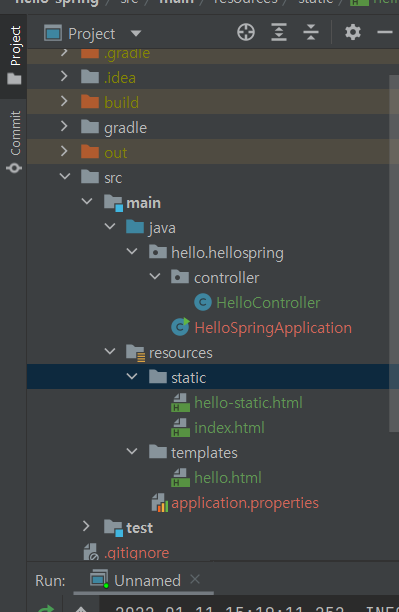This screenshot has height=612, width=399.
Task: Expand the .idea folder
Action: pyautogui.click(x=64, y=76)
